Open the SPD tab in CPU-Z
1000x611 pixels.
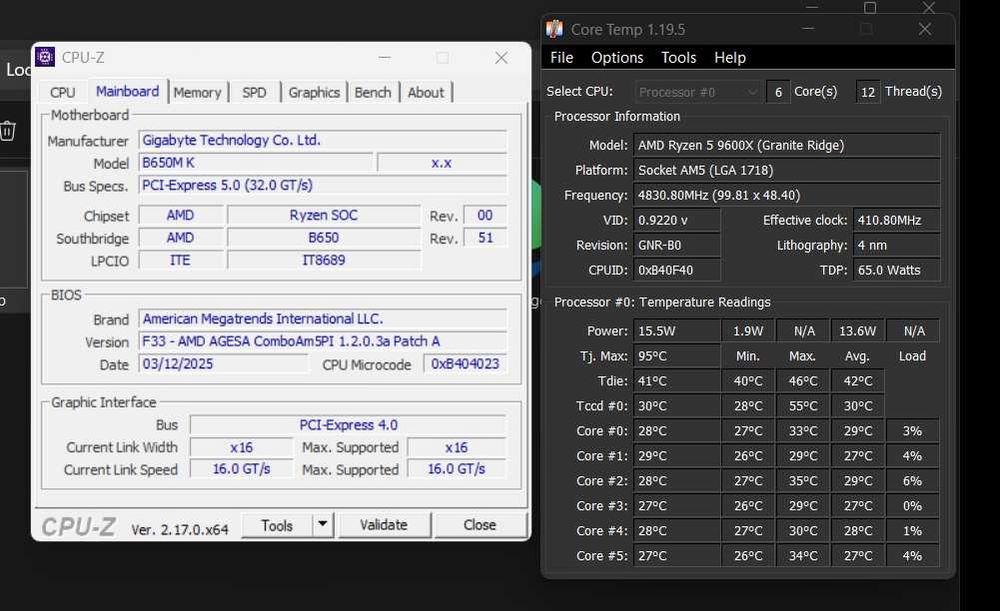coord(254,92)
